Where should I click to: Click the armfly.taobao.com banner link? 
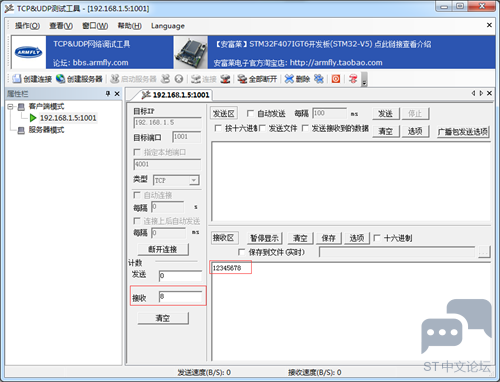[336, 63]
